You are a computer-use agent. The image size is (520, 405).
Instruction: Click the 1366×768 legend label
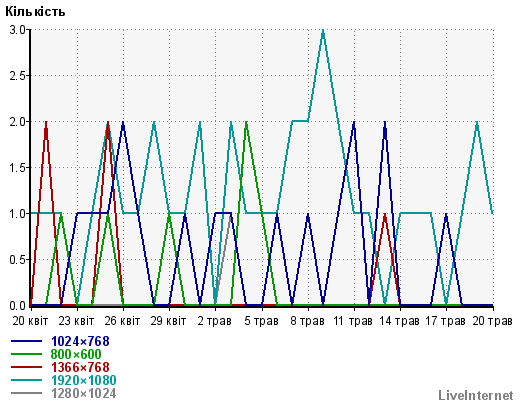coord(80,367)
